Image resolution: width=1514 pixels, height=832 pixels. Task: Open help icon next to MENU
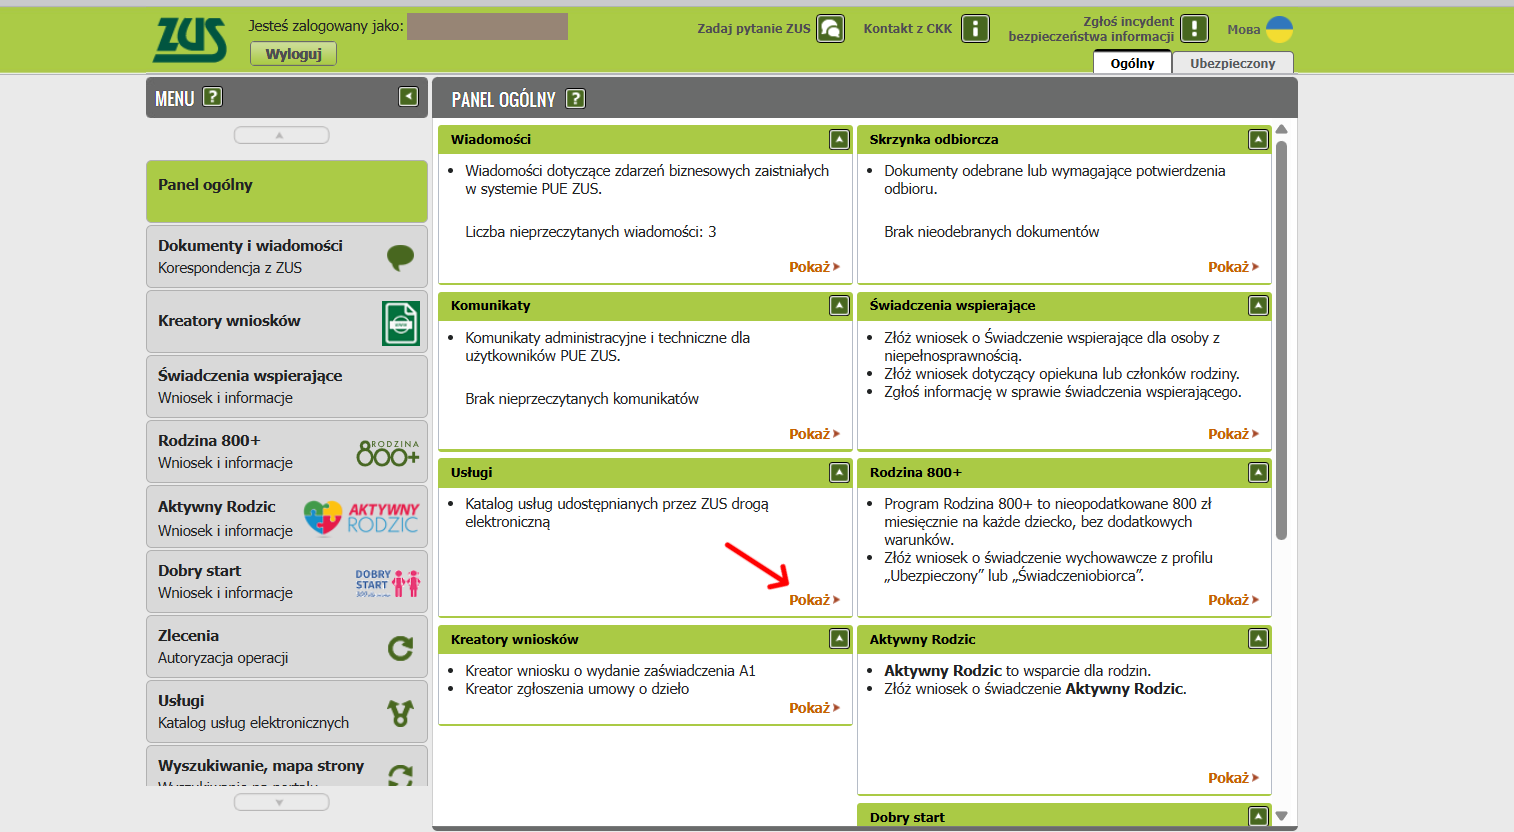[x=212, y=97]
